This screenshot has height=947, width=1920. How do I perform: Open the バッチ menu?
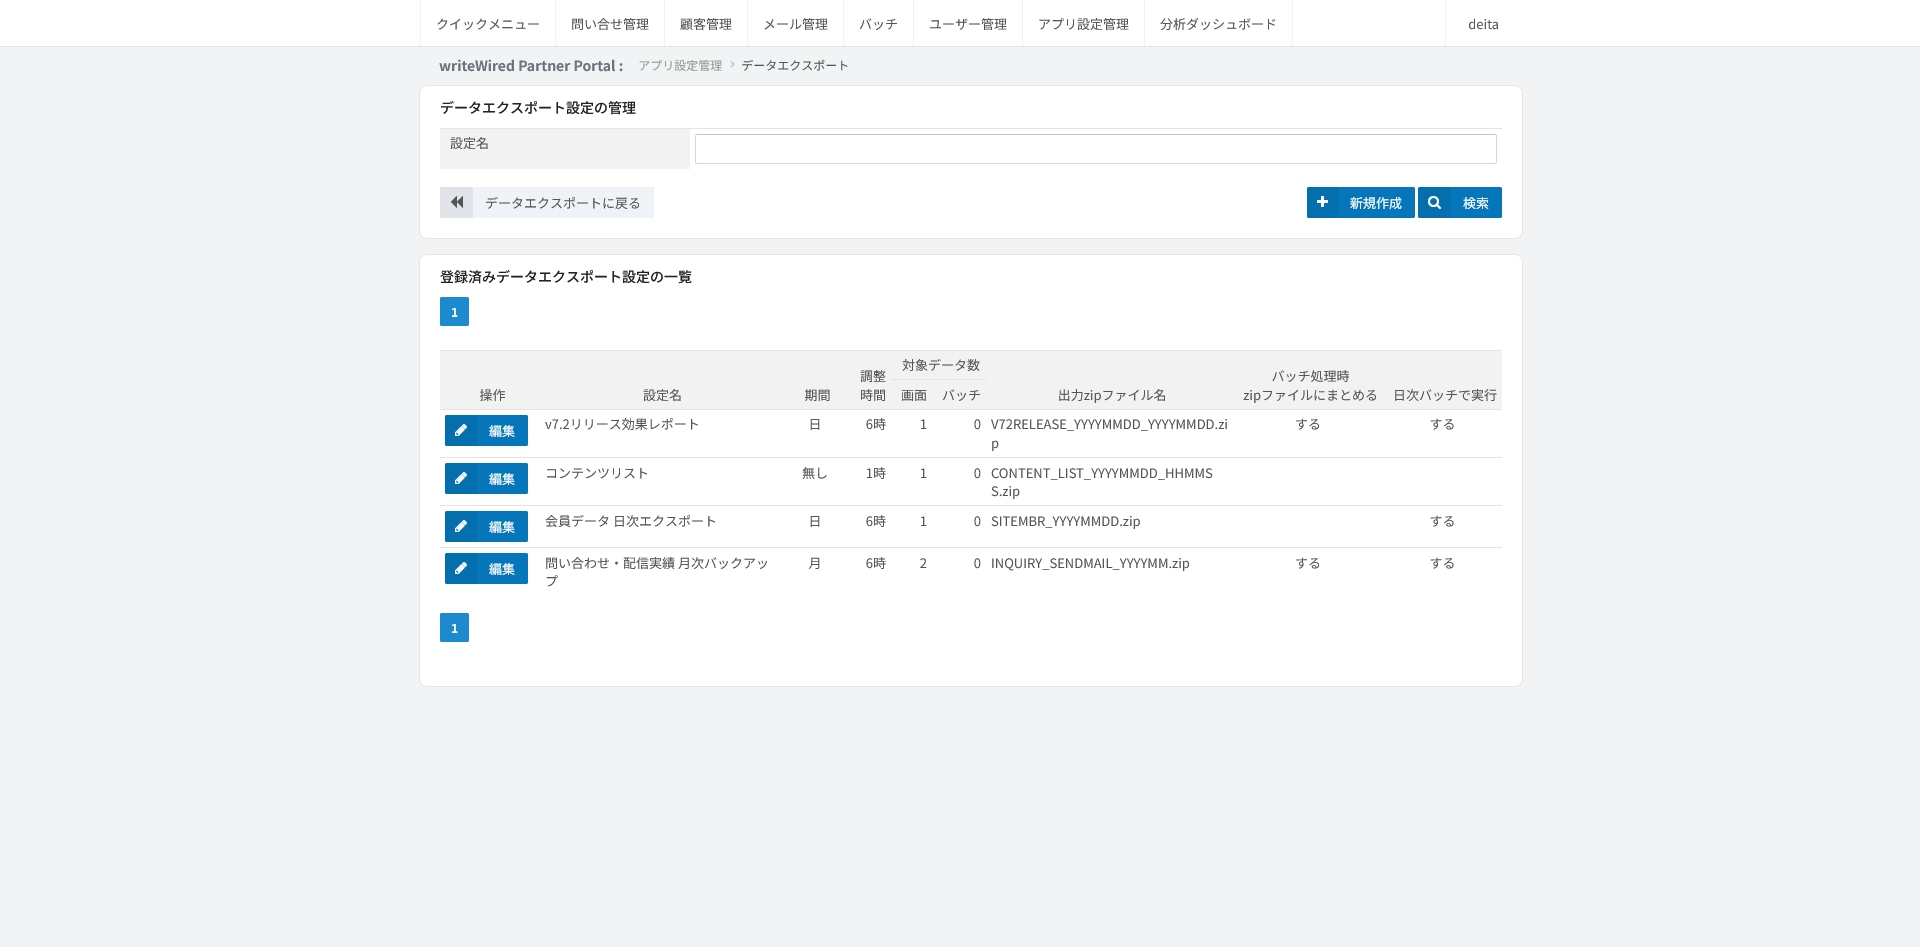(878, 24)
